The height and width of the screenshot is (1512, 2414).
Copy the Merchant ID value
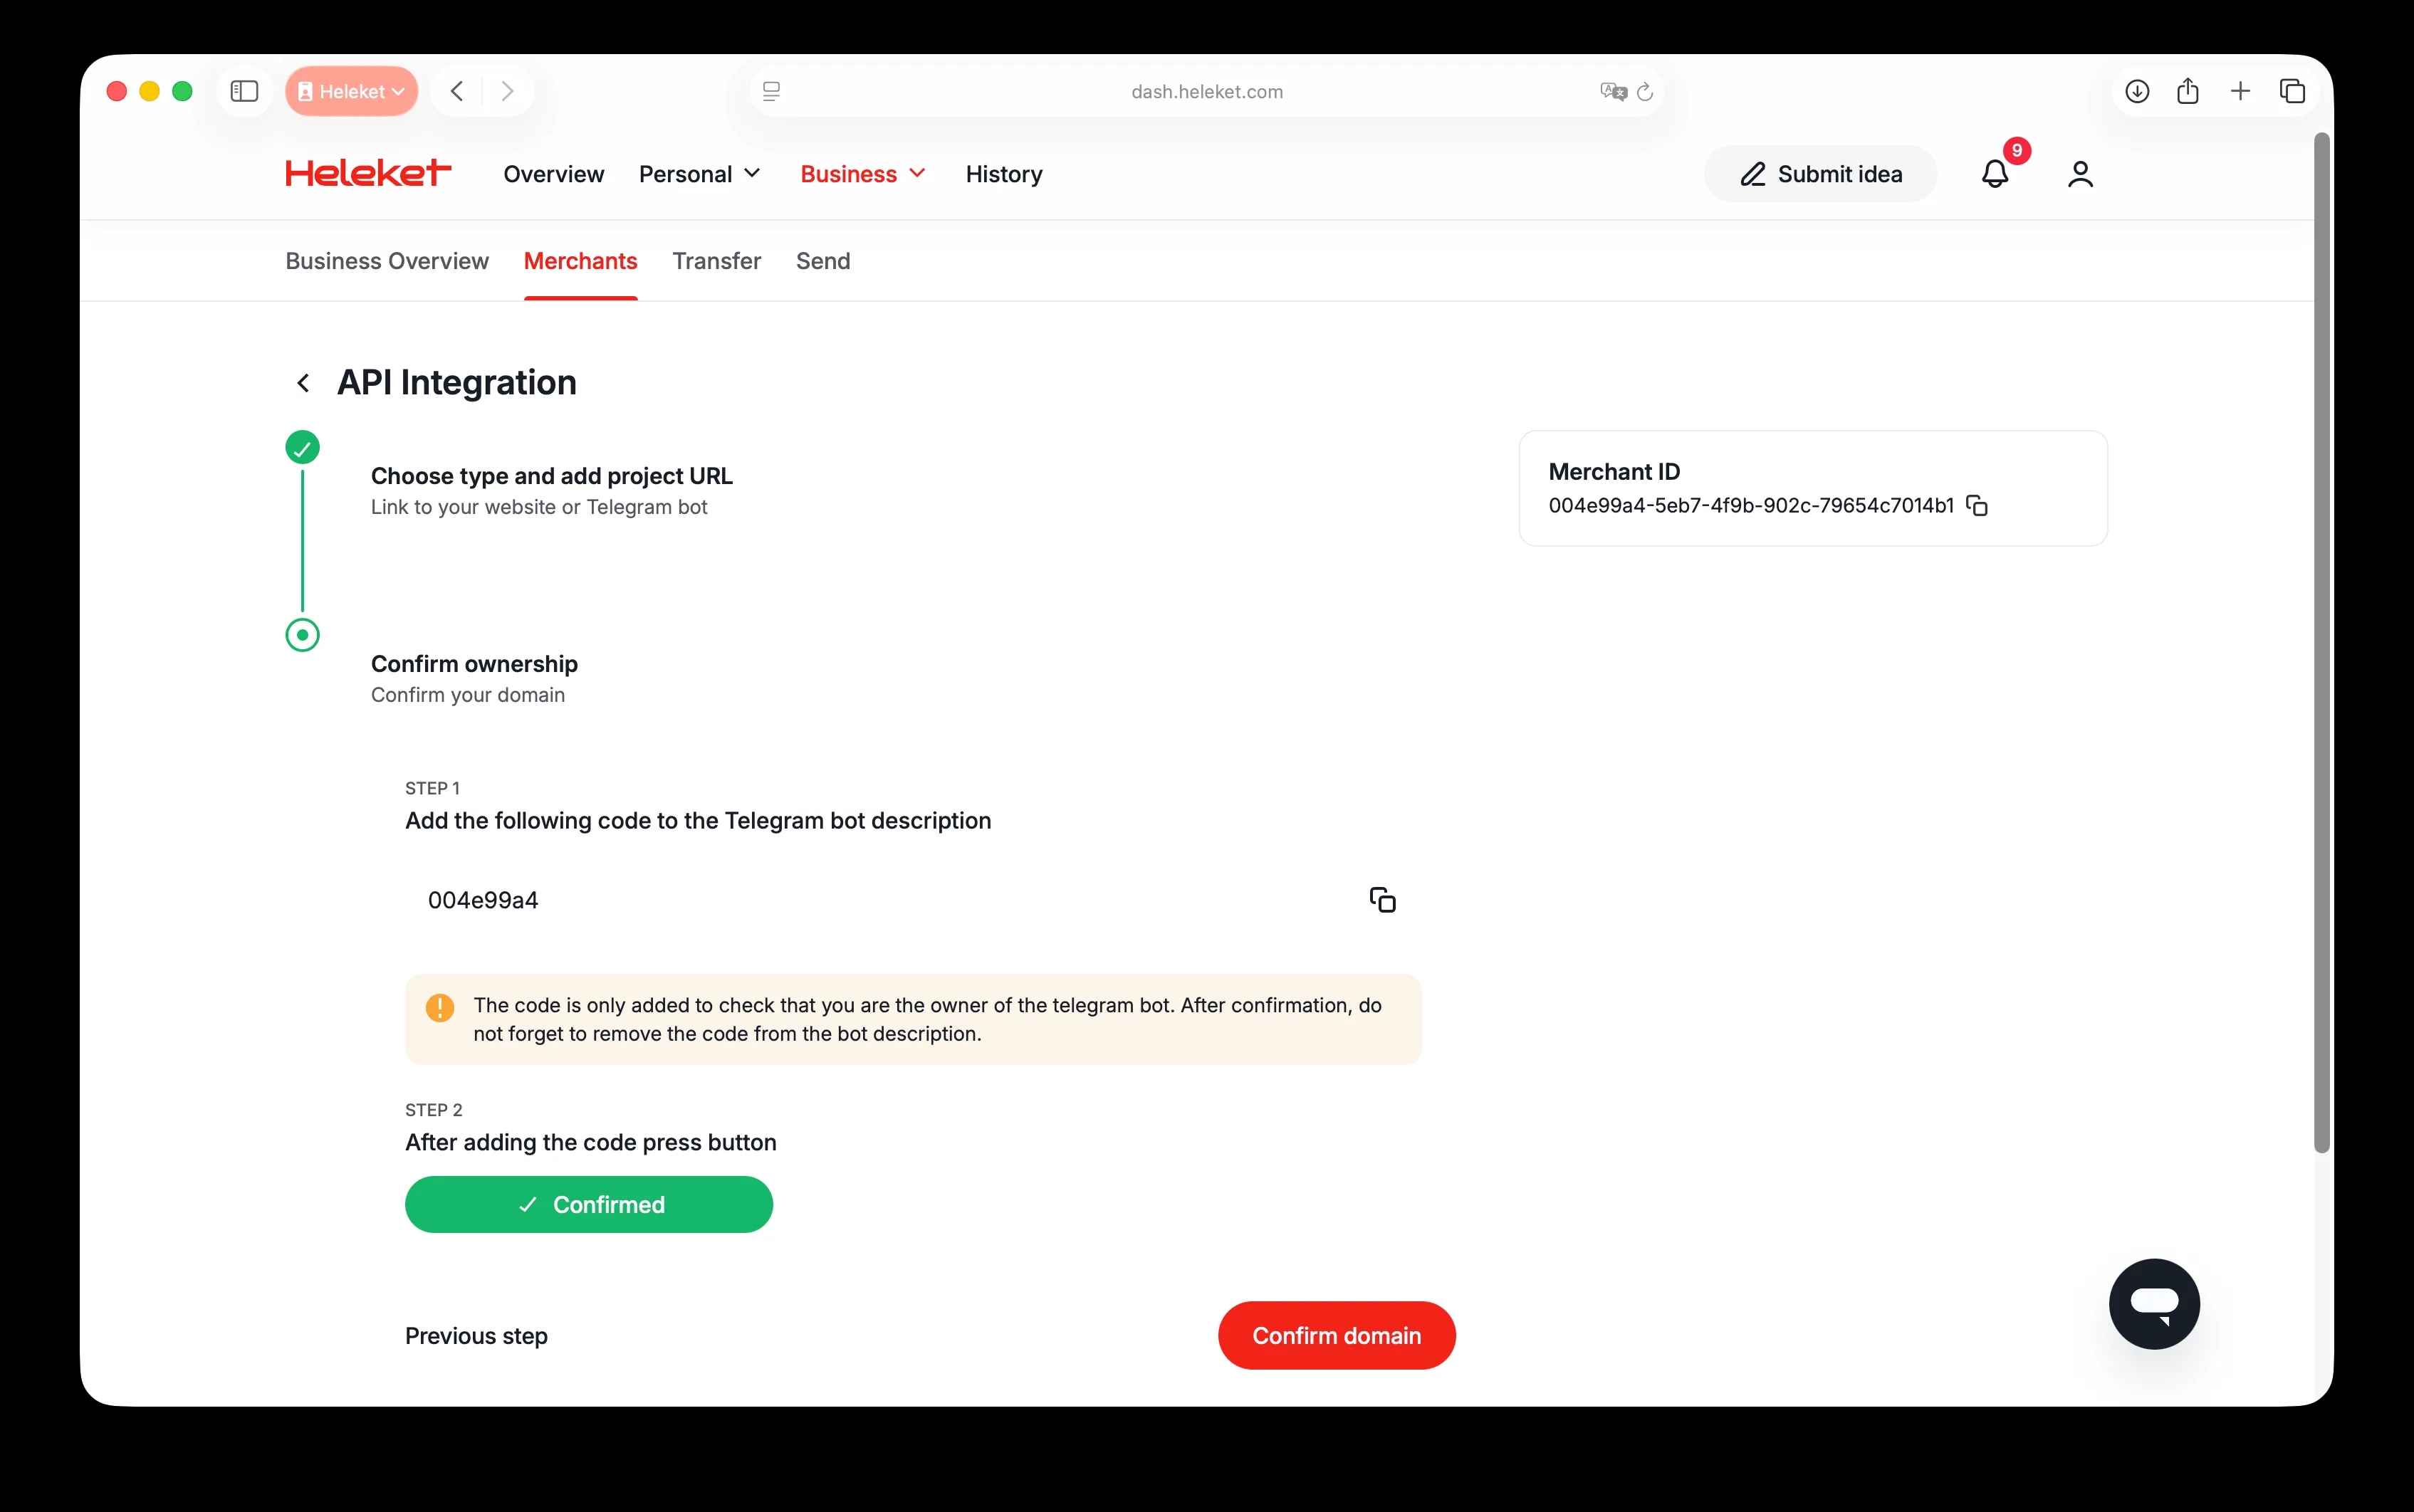[1976, 505]
